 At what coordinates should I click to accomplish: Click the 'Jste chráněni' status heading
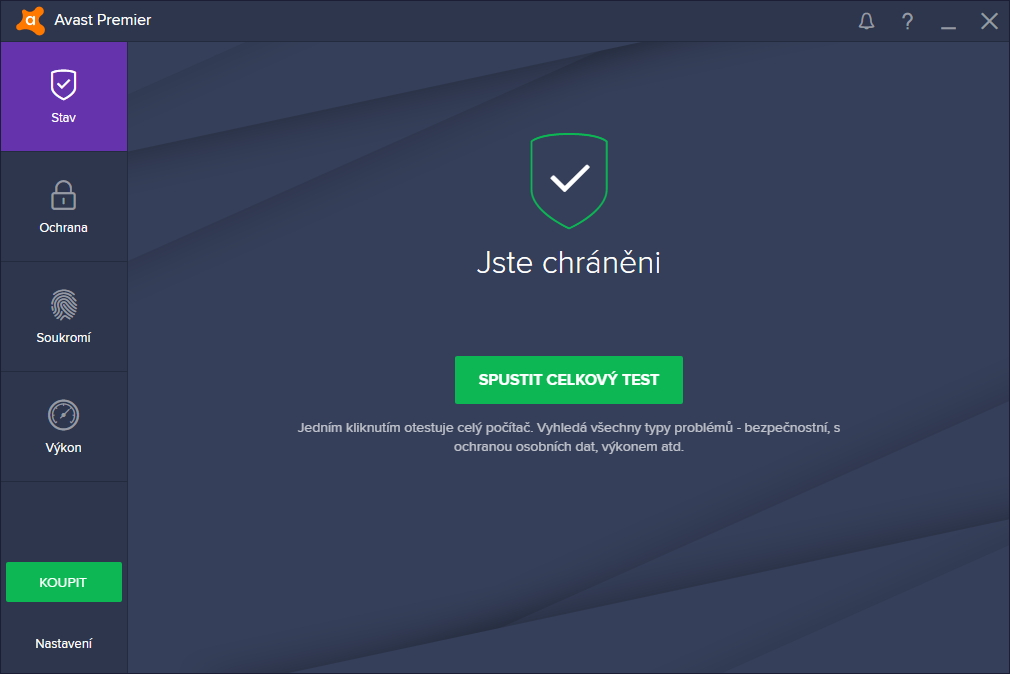569,263
